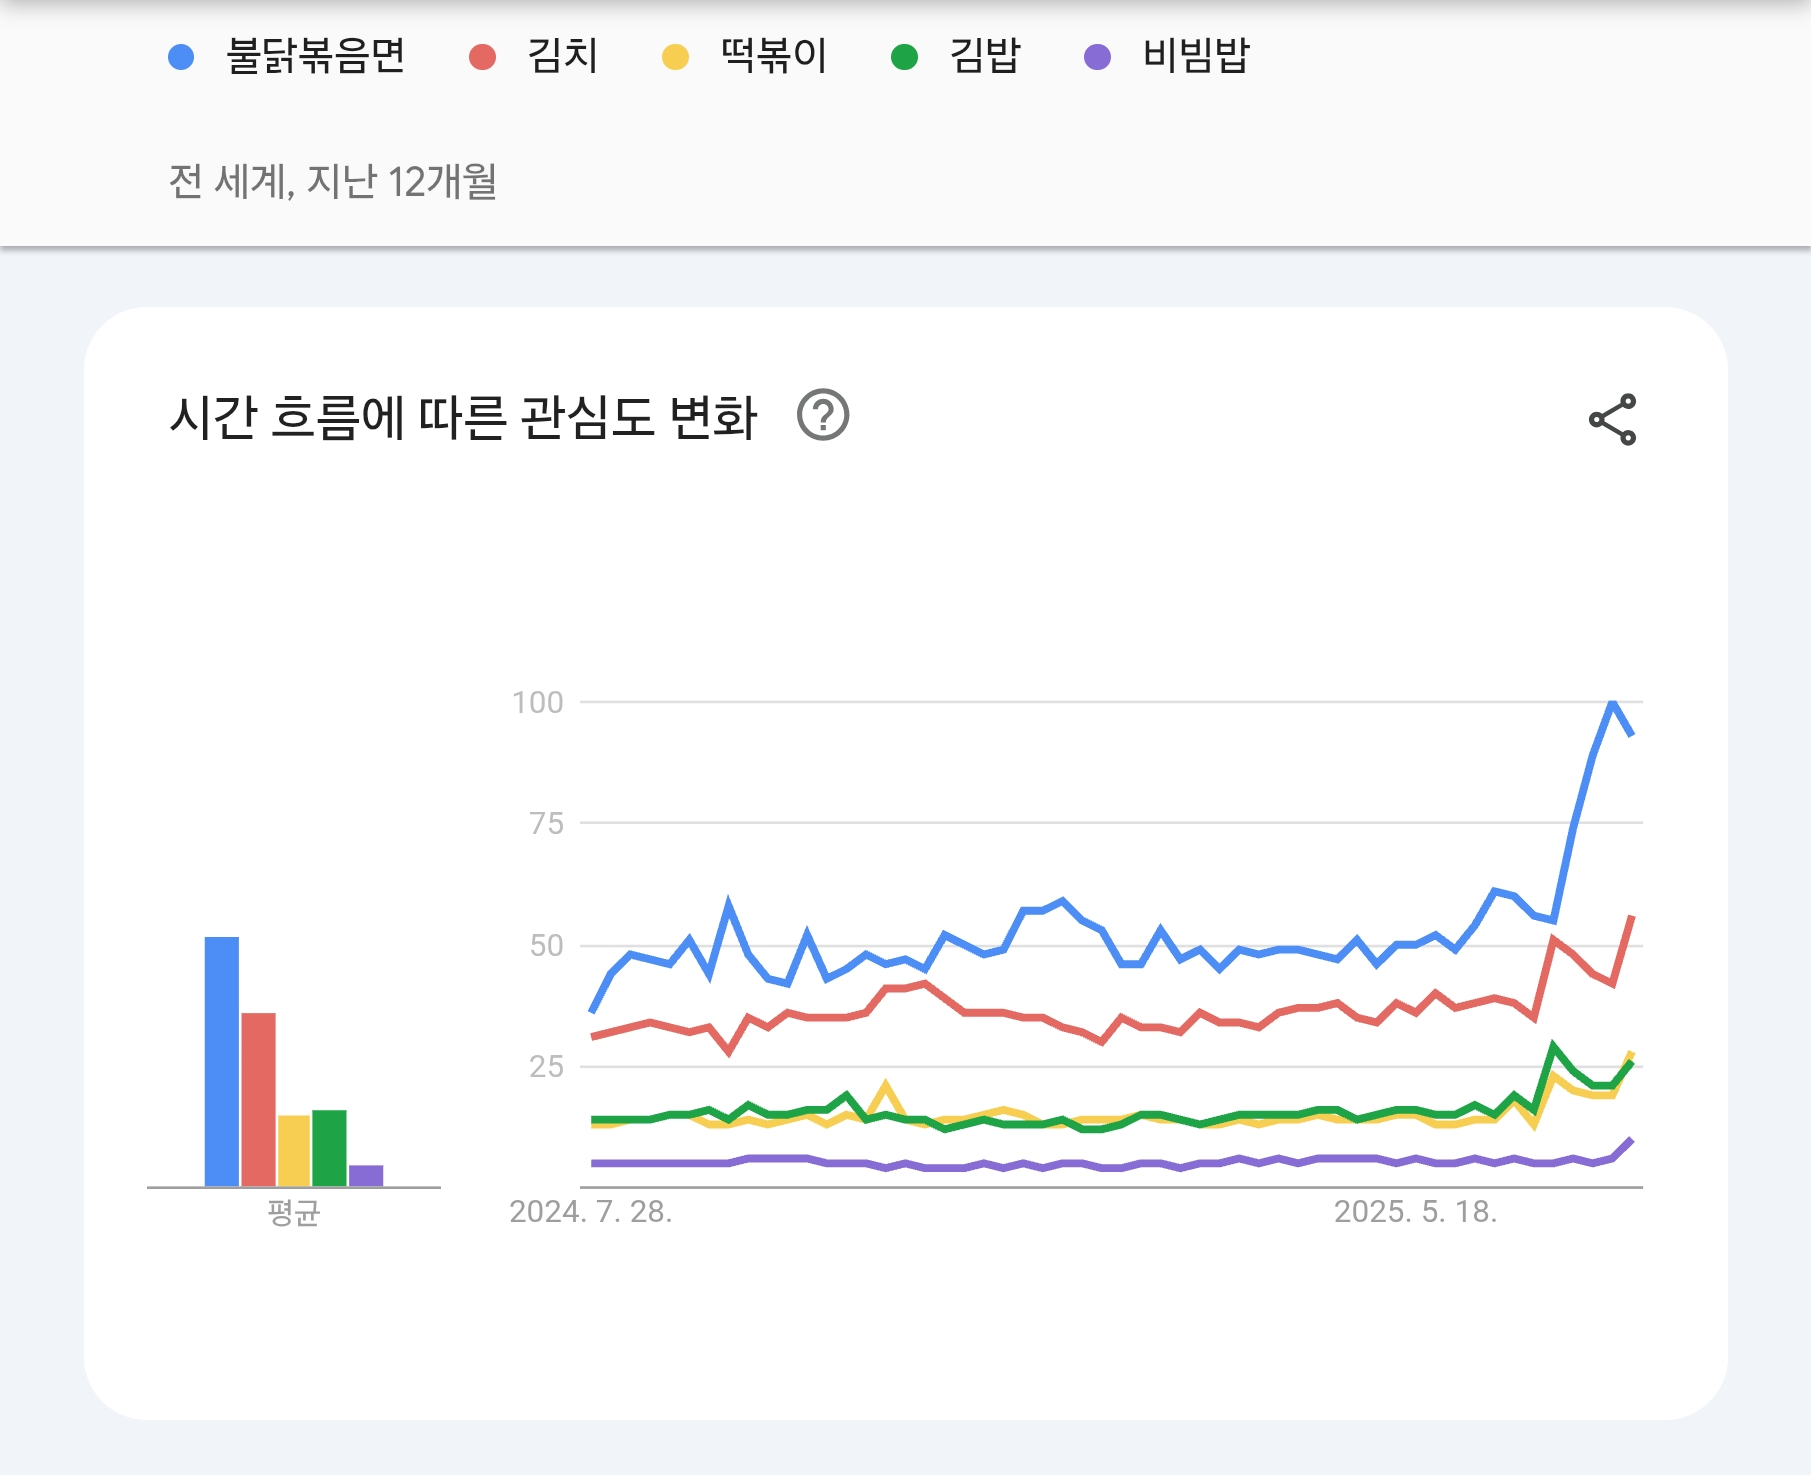Click the 평균 label under the bars
This screenshot has width=1811, height=1475.
(x=294, y=1213)
